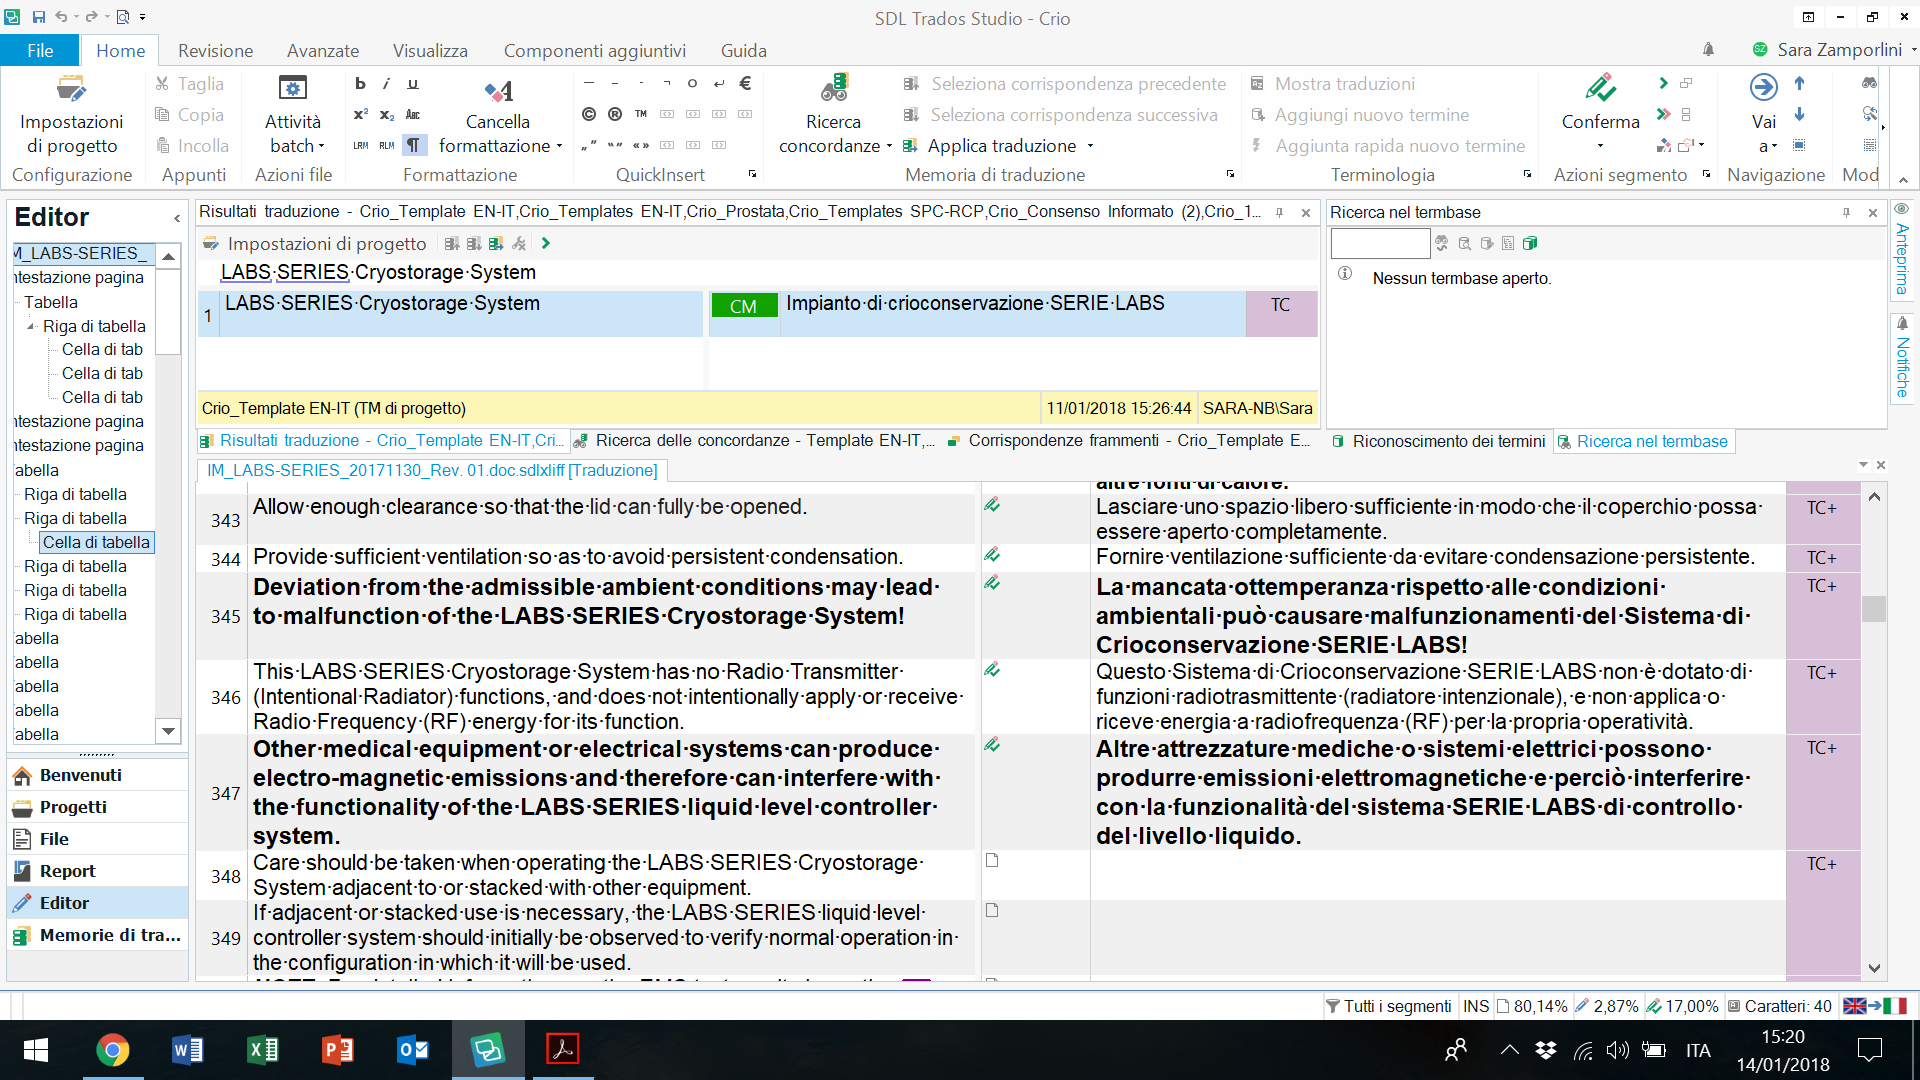Open Ricerca concordanze tool
The height and width of the screenshot is (1080, 1920).
[x=833, y=89]
